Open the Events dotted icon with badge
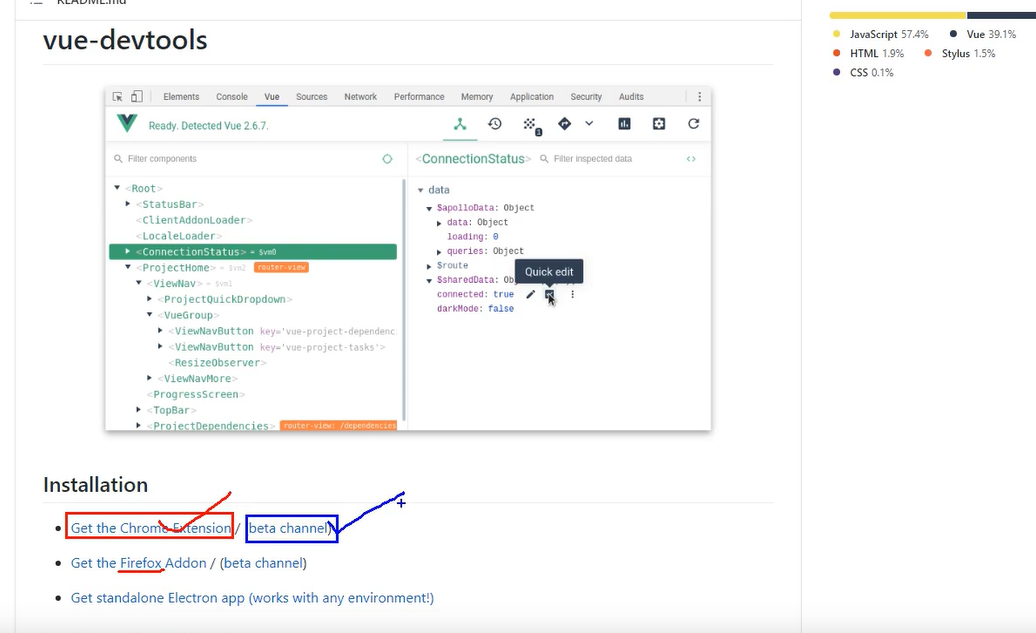Image resolution: width=1036 pixels, height=633 pixels. 531,125
